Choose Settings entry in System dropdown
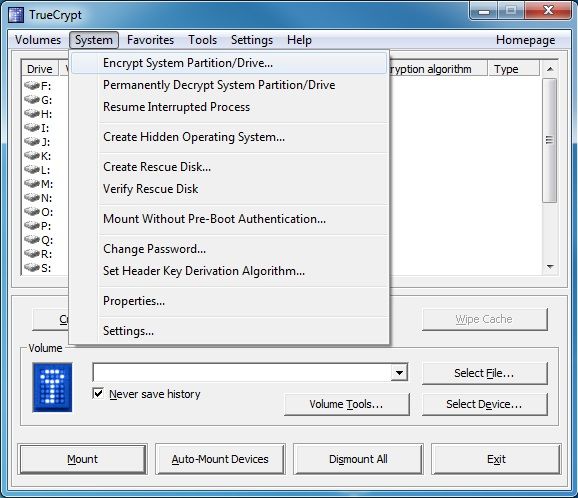This screenshot has height=498, width=578. [229, 331]
